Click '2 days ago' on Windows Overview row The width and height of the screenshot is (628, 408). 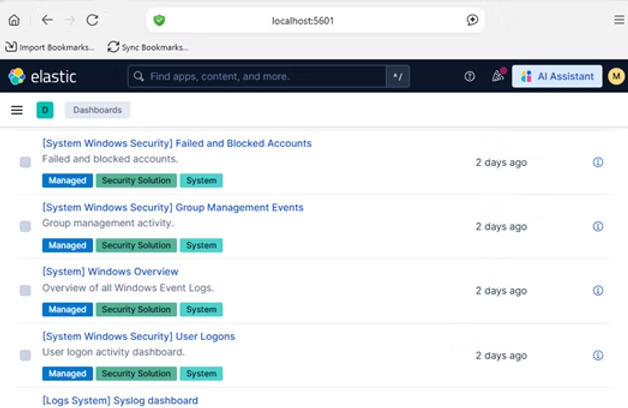[501, 291]
